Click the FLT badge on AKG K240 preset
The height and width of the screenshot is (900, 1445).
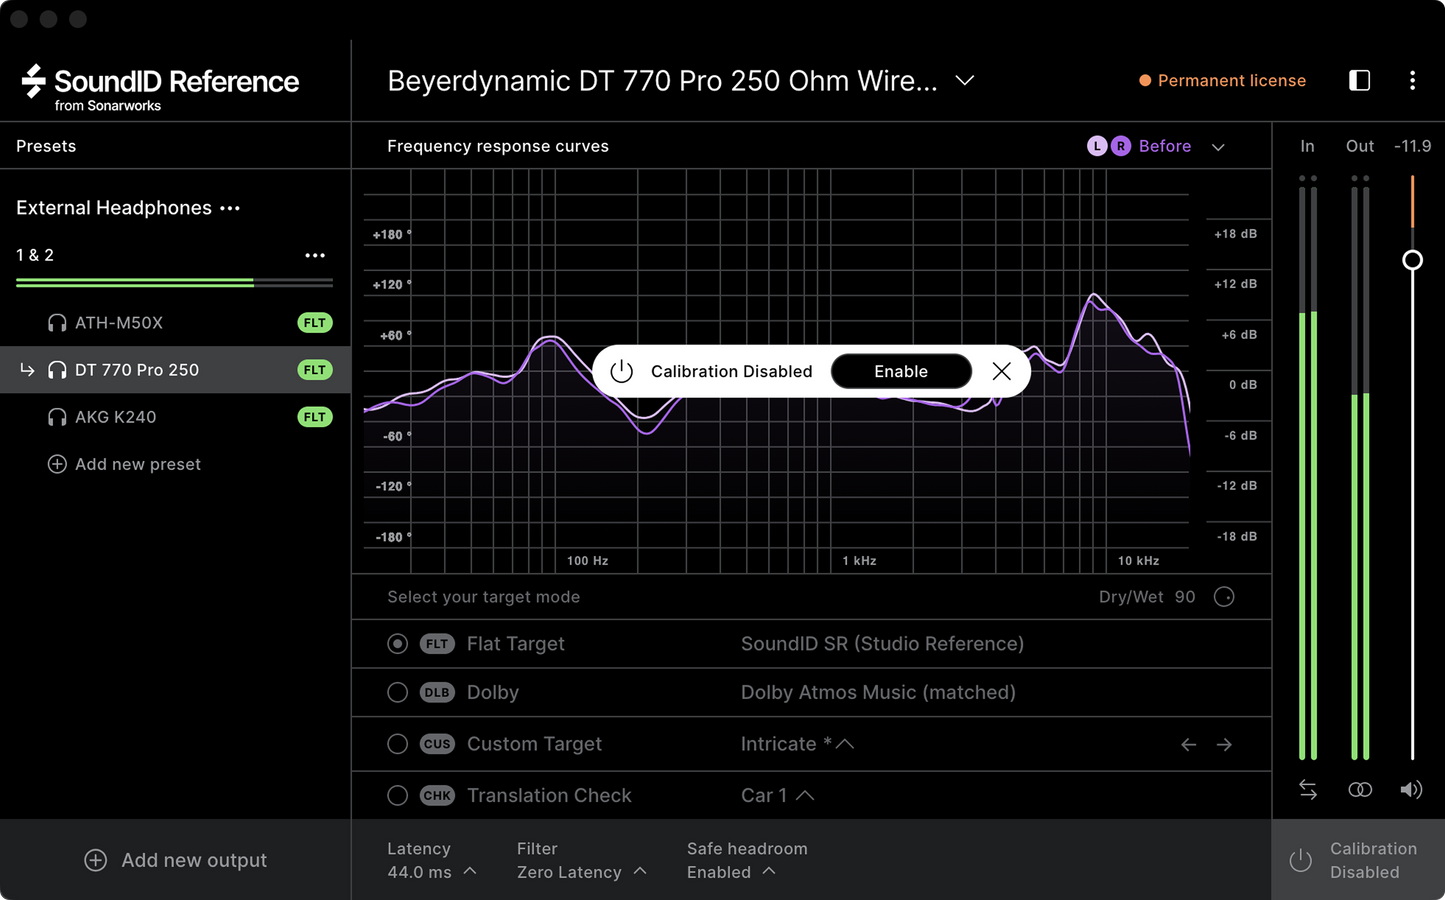(315, 417)
